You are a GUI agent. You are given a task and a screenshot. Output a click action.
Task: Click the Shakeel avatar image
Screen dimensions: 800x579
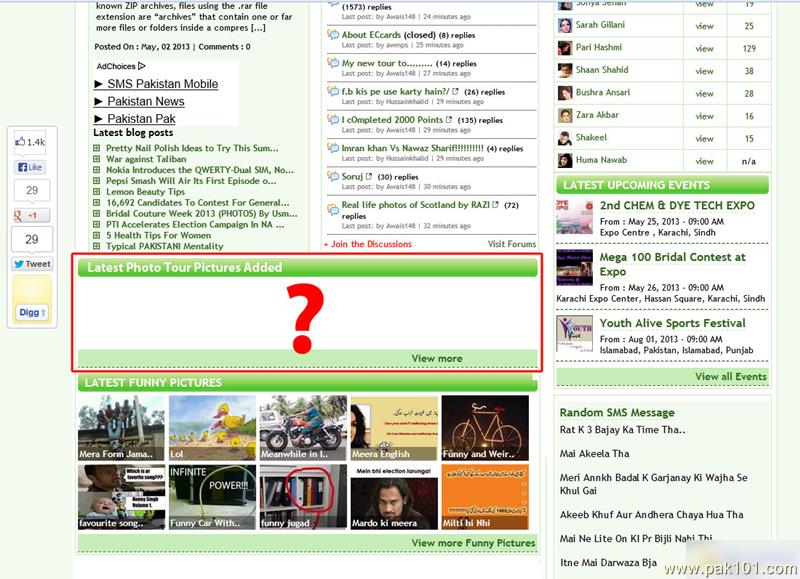pos(565,138)
